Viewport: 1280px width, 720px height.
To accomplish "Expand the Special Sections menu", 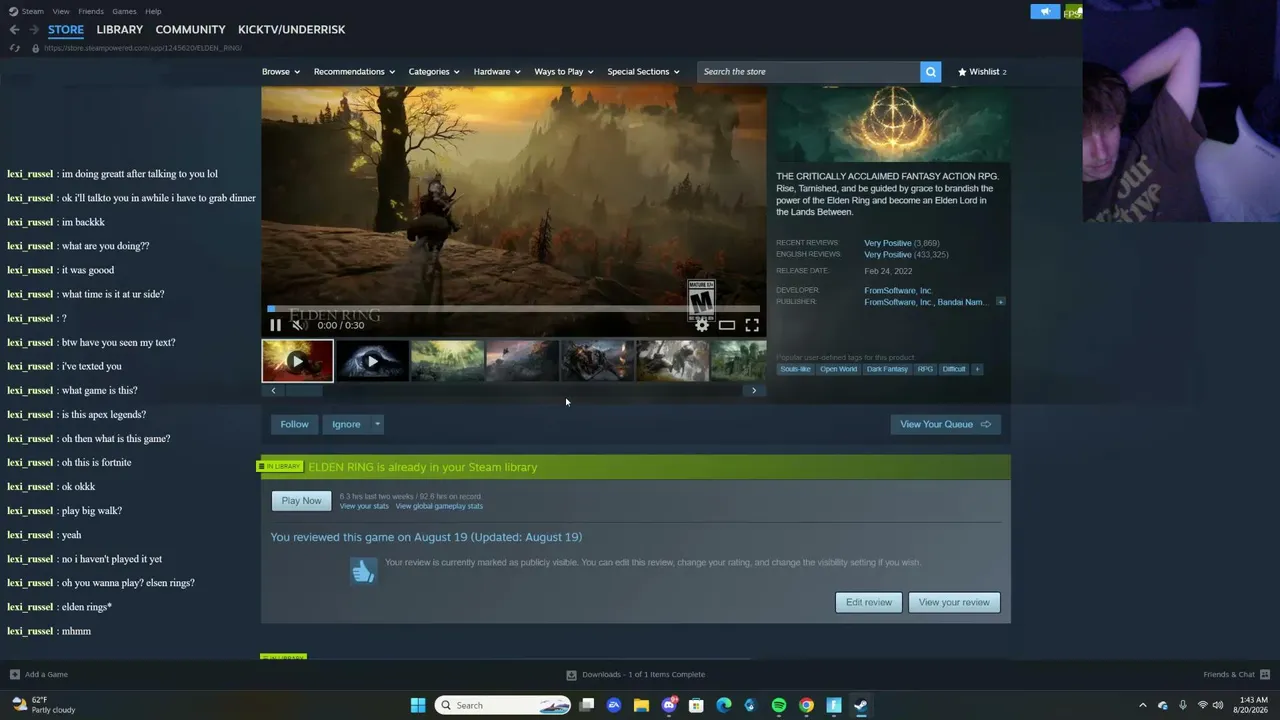I will click(x=643, y=72).
